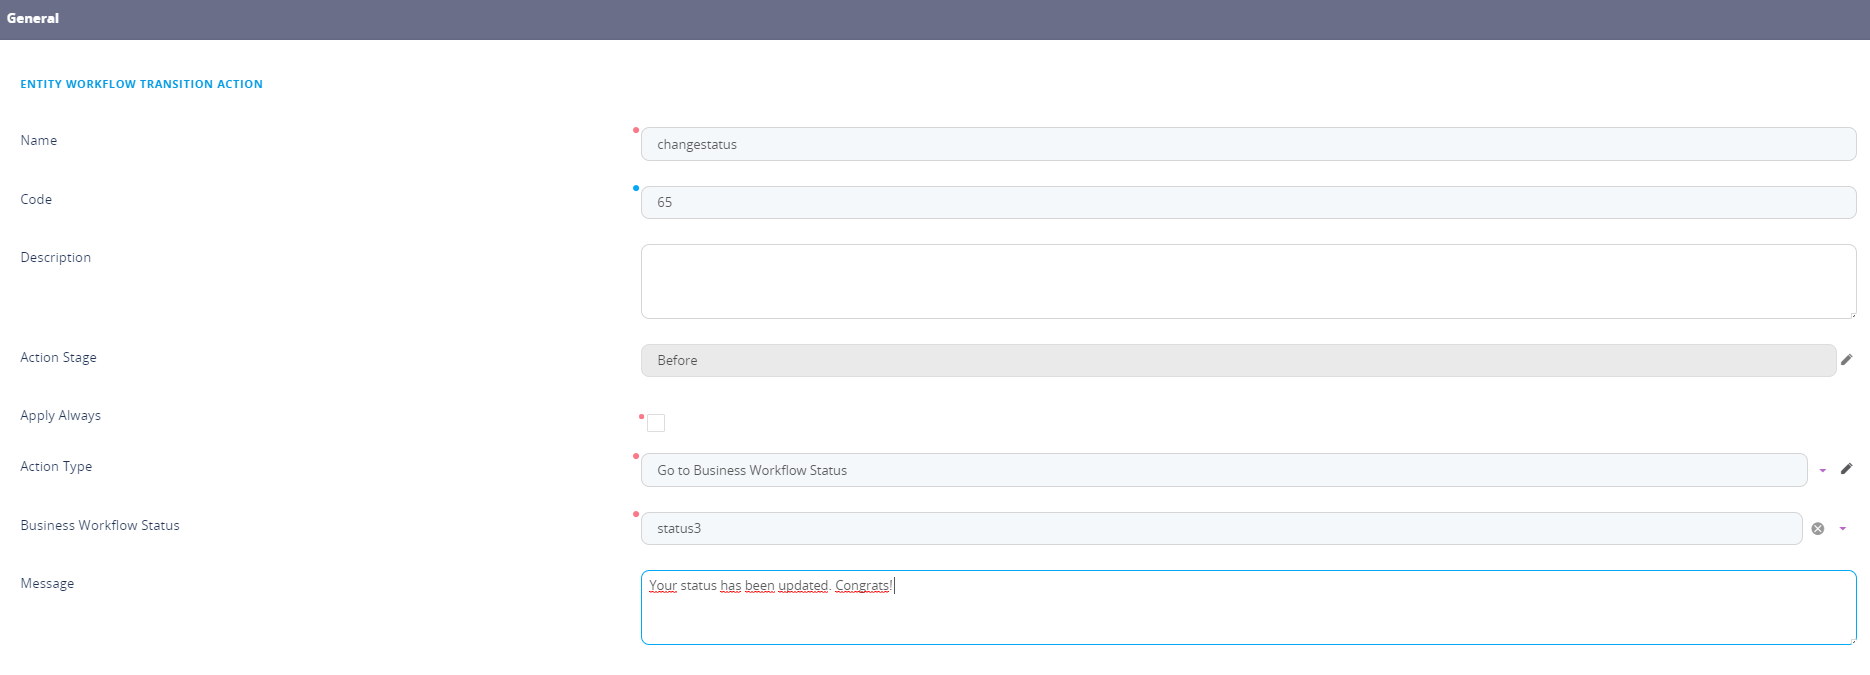Click the Business Workflow Status label
The width and height of the screenshot is (1870, 675).
tap(100, 525)
